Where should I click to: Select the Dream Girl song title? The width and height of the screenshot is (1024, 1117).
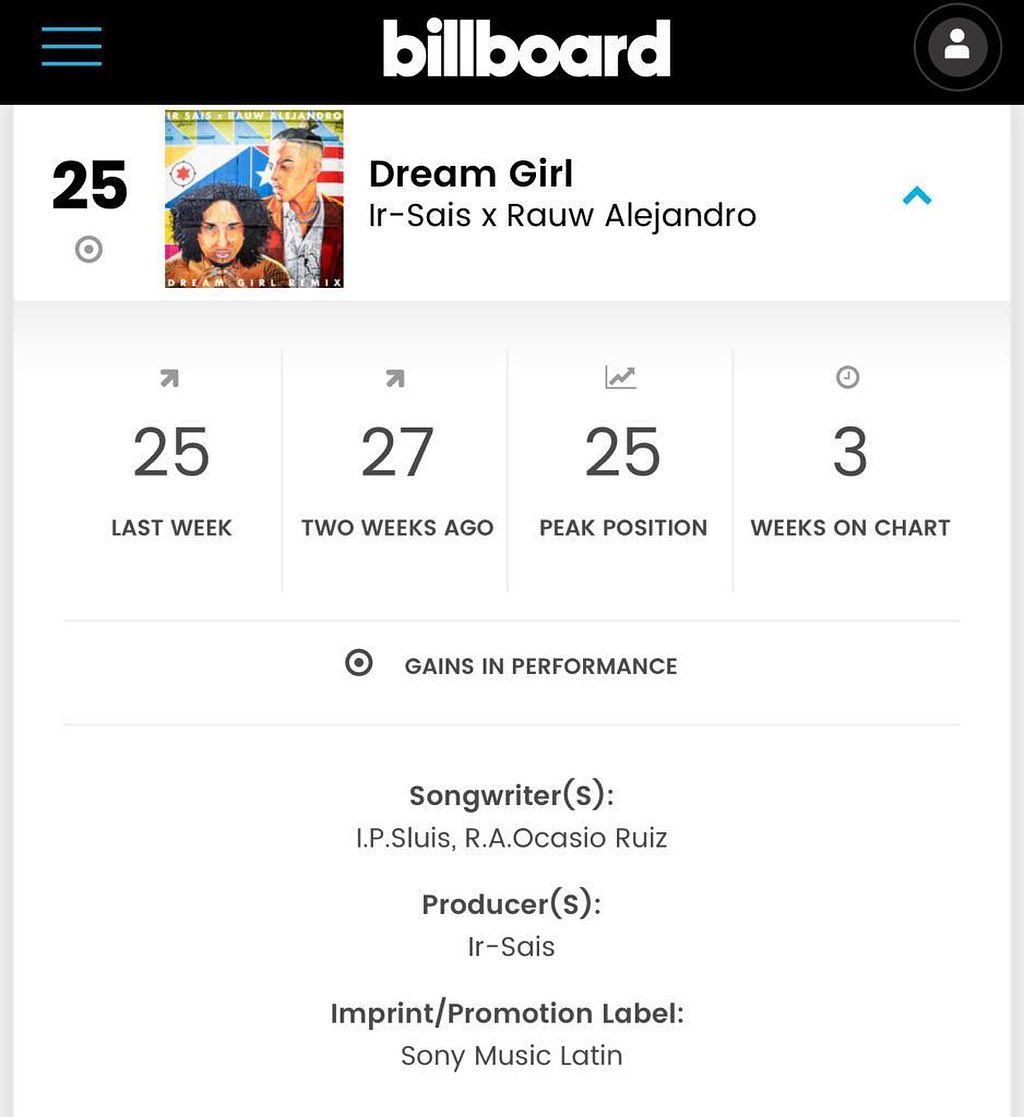point(470,174)
